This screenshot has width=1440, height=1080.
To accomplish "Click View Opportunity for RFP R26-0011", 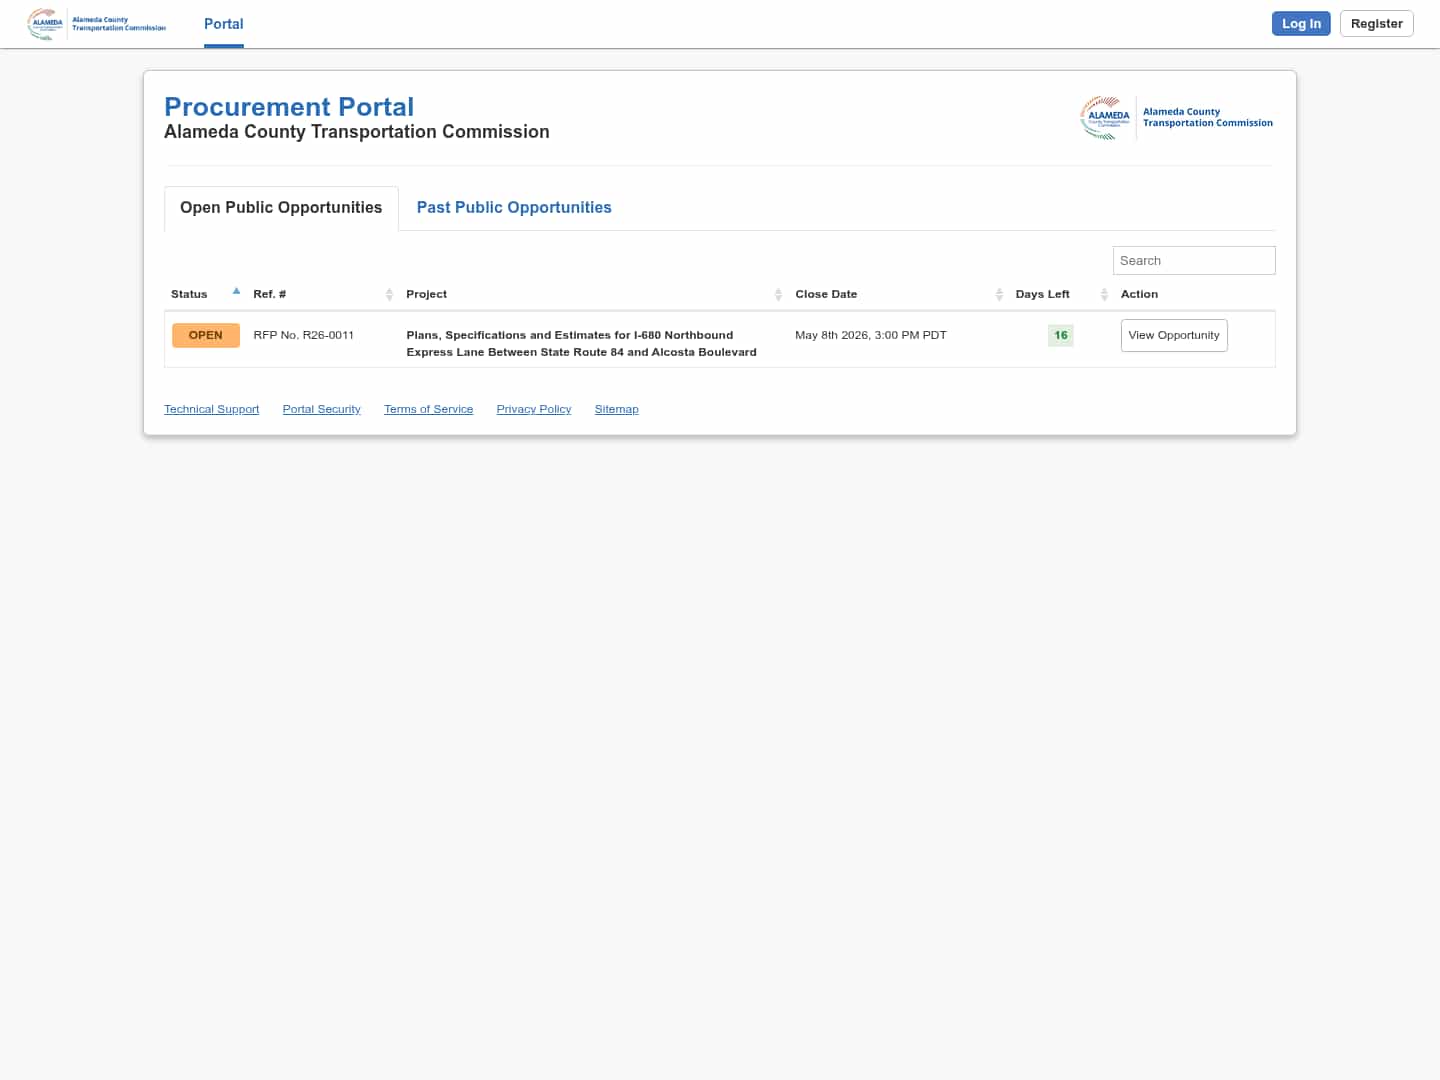I will coord(1174,335).
